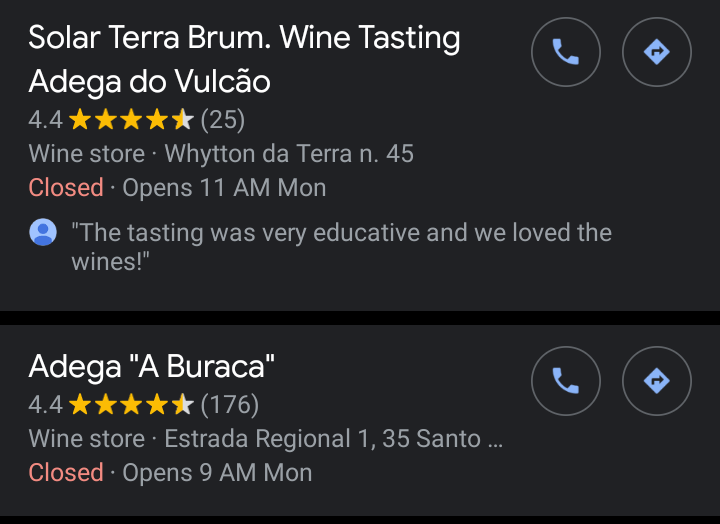Get directions to Solar Terra Brum
Screen dimensions: 720x524
point(656,52)
